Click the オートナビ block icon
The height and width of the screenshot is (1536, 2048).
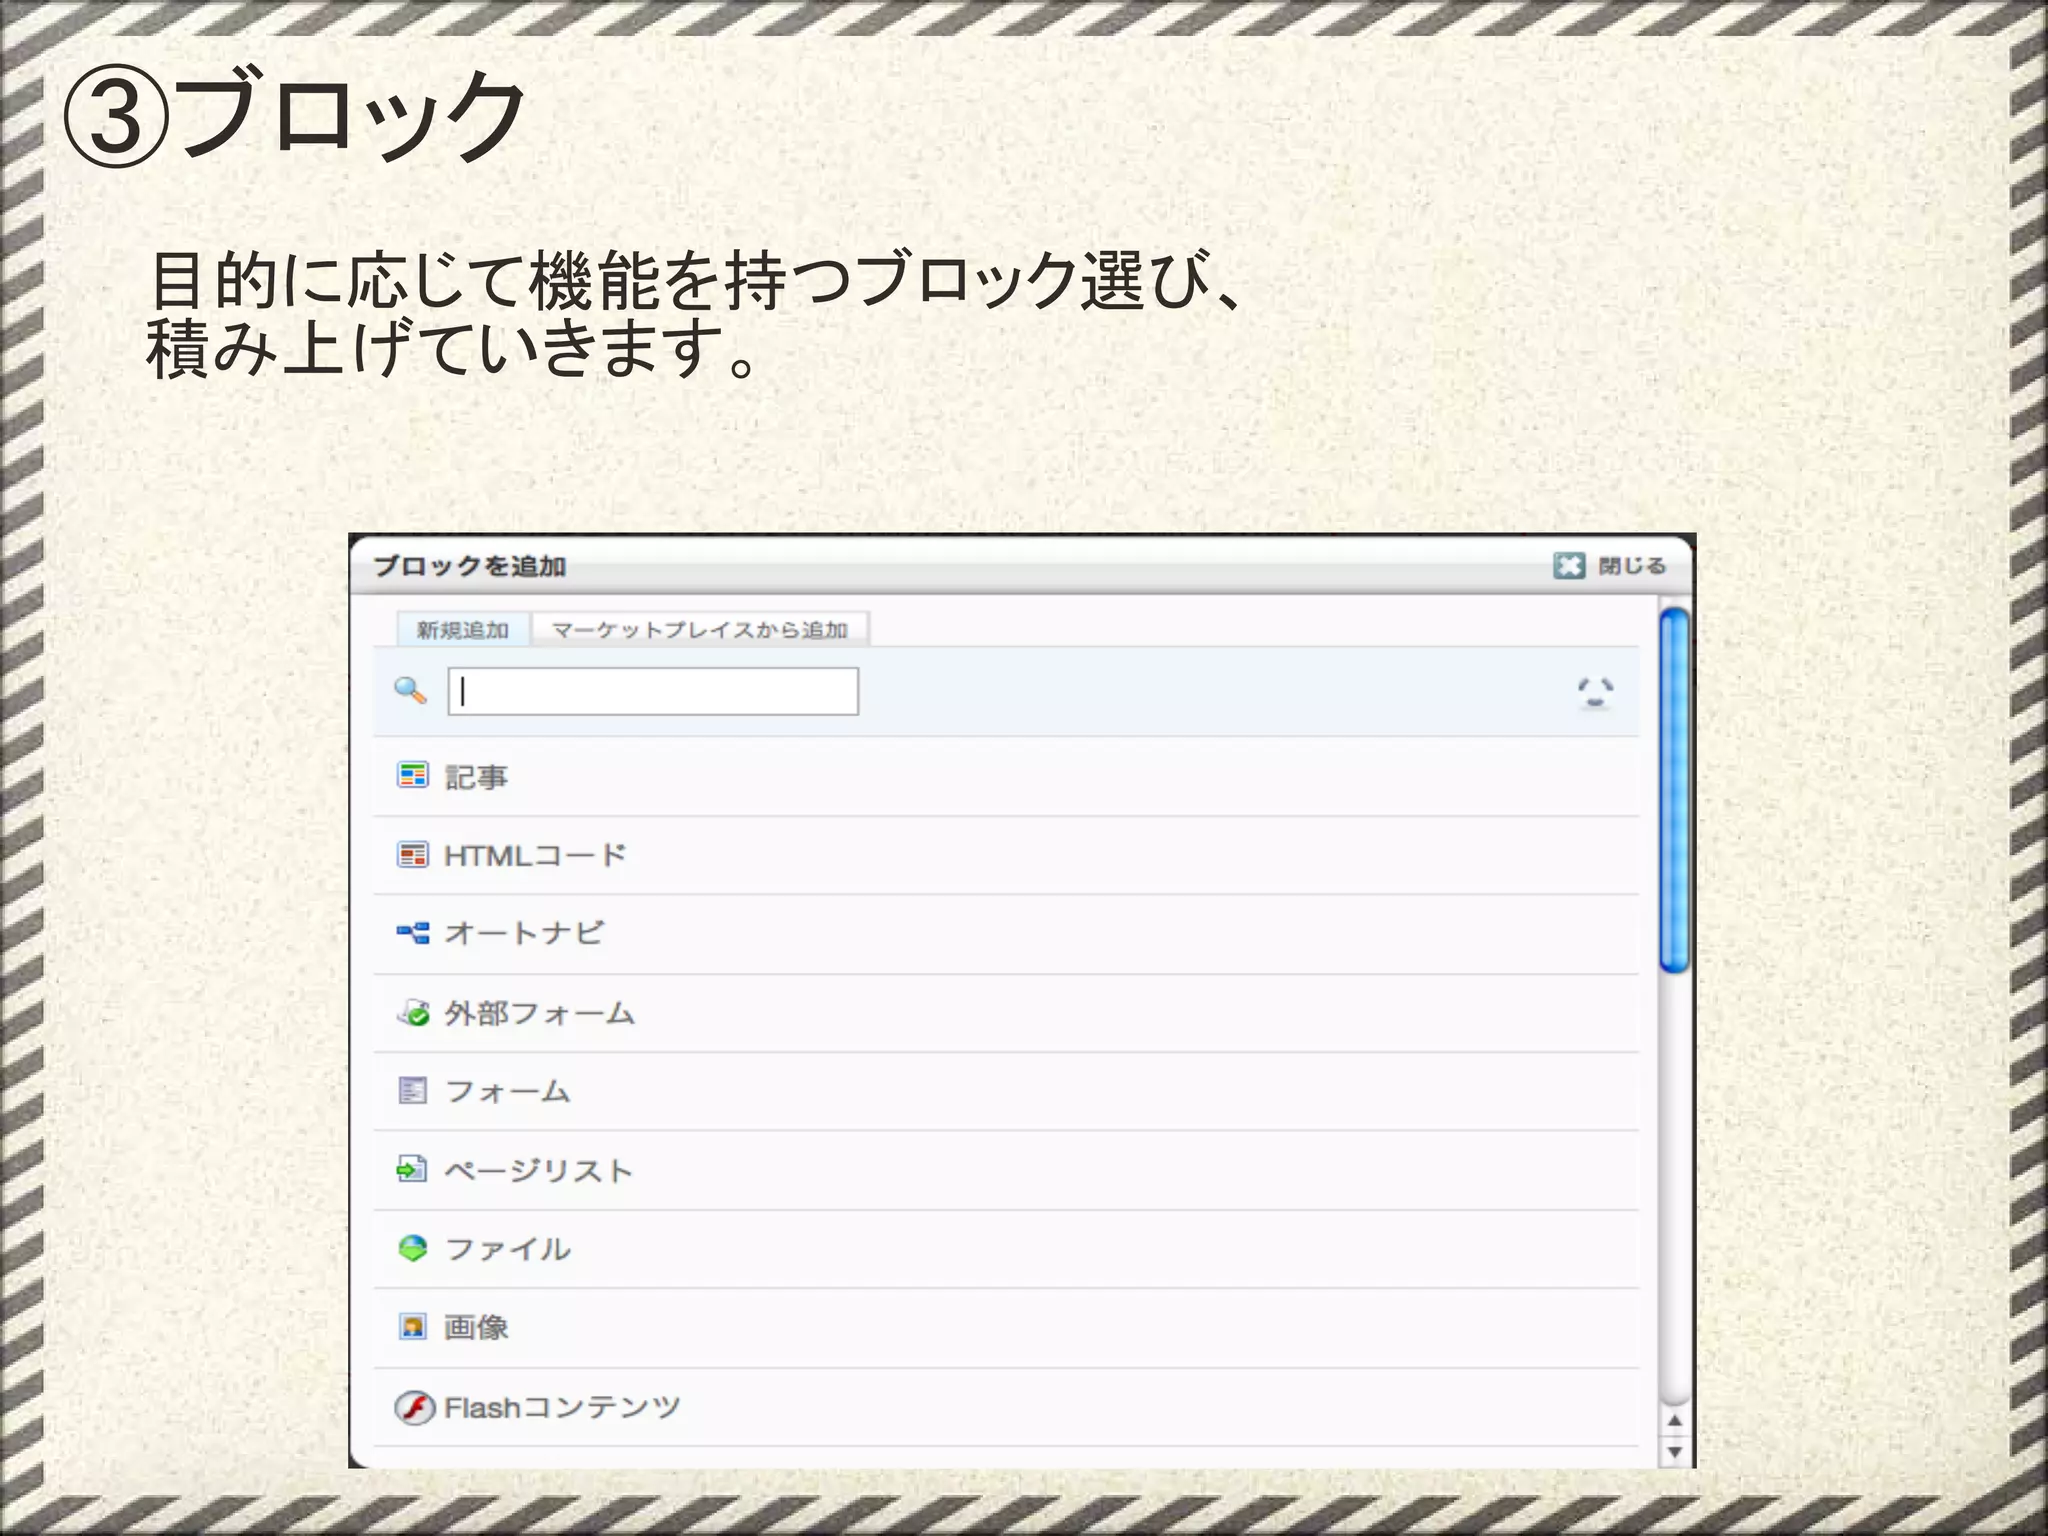pyautogui.click(x=412, y=933)
